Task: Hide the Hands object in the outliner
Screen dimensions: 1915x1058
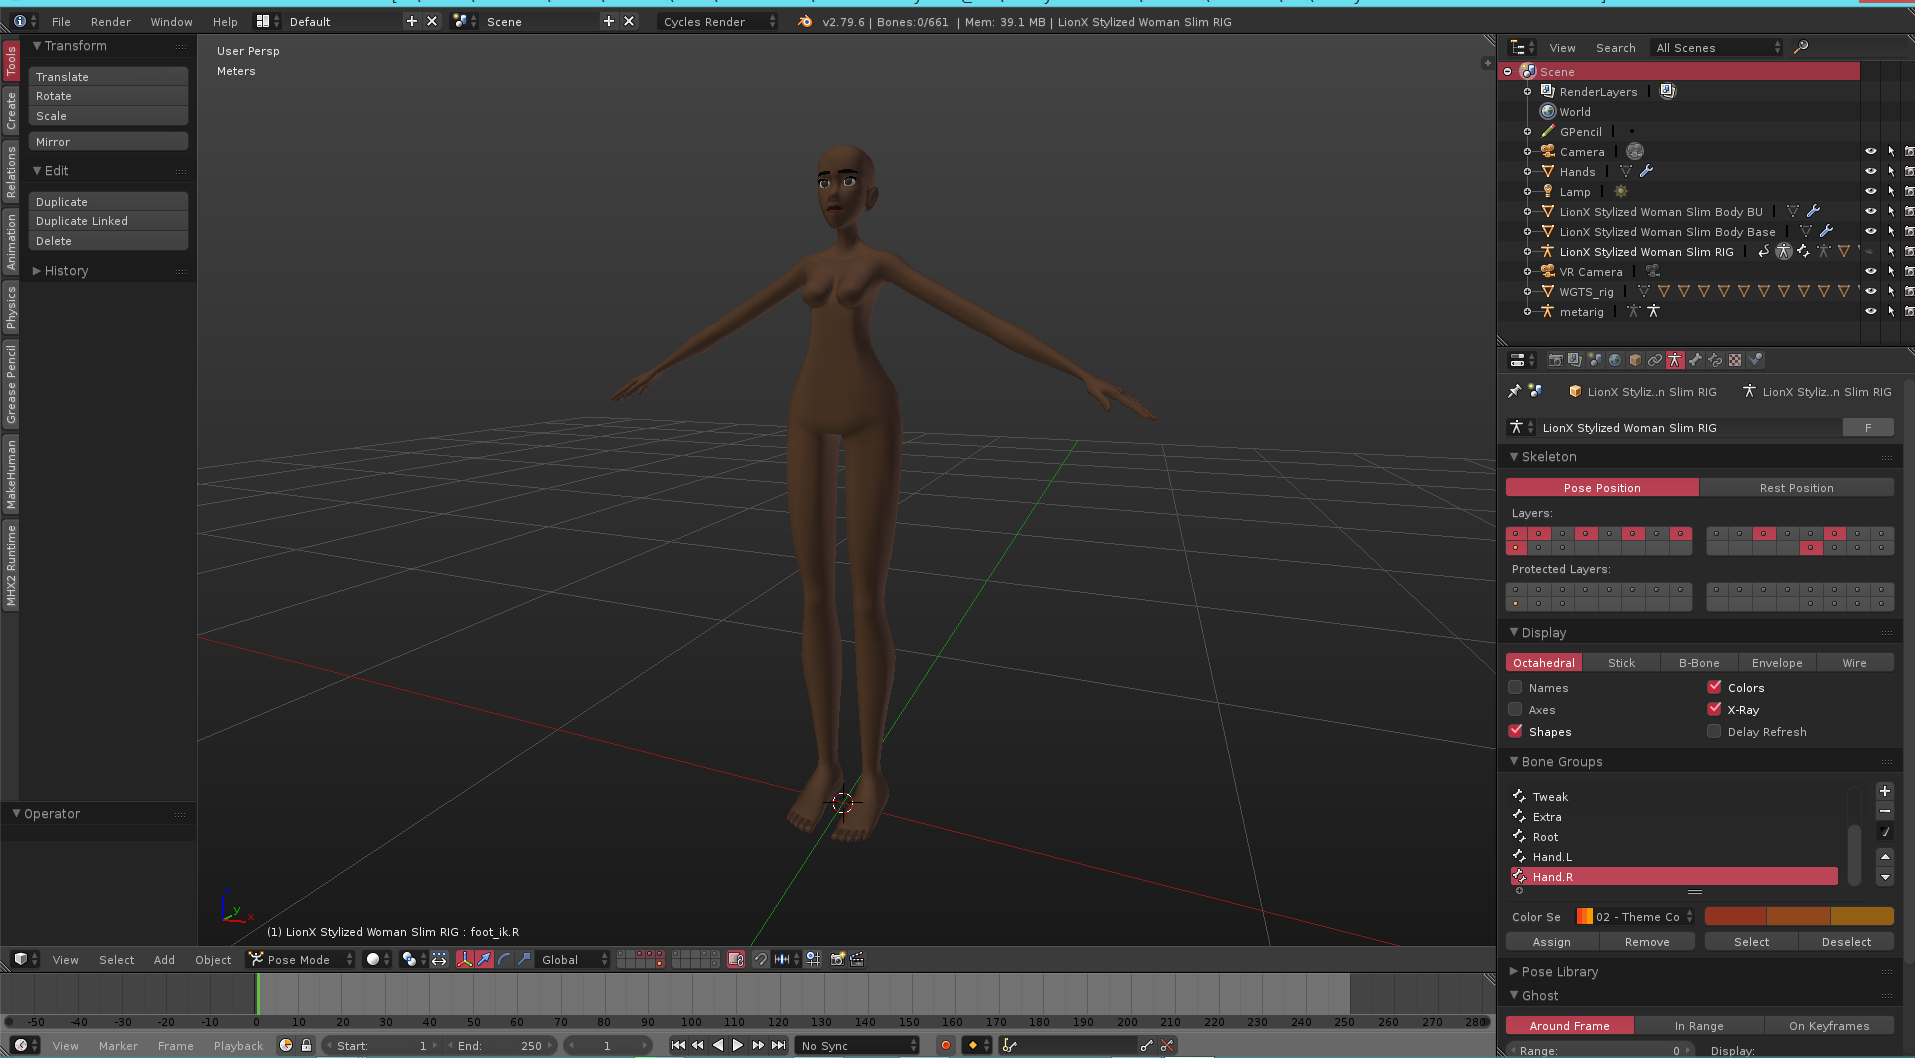Action: [x=1870, y=171]
